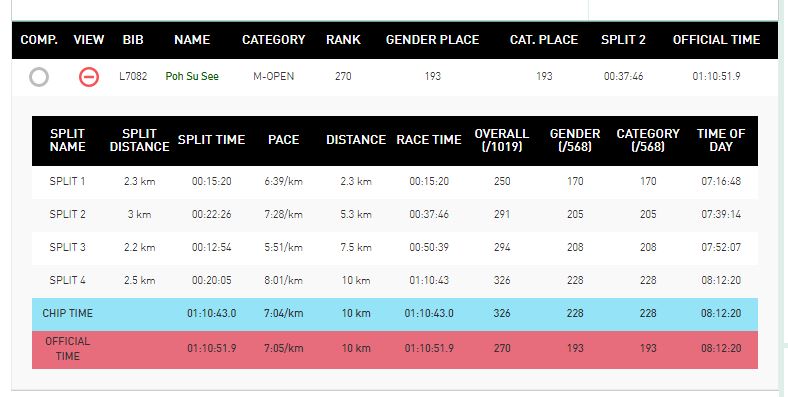
Task: Click the blue CHIP TIME row label
Action: point(67,313)
